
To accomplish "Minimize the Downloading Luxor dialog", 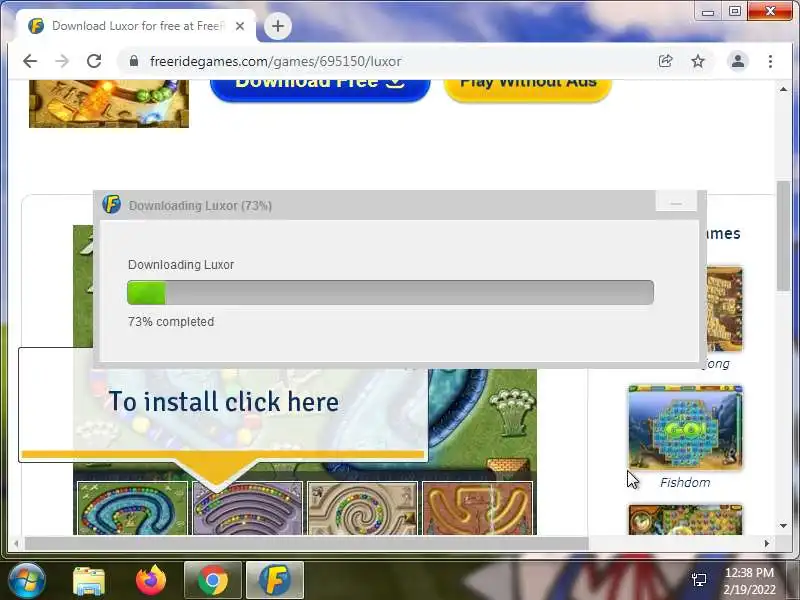I will [676, 203].
